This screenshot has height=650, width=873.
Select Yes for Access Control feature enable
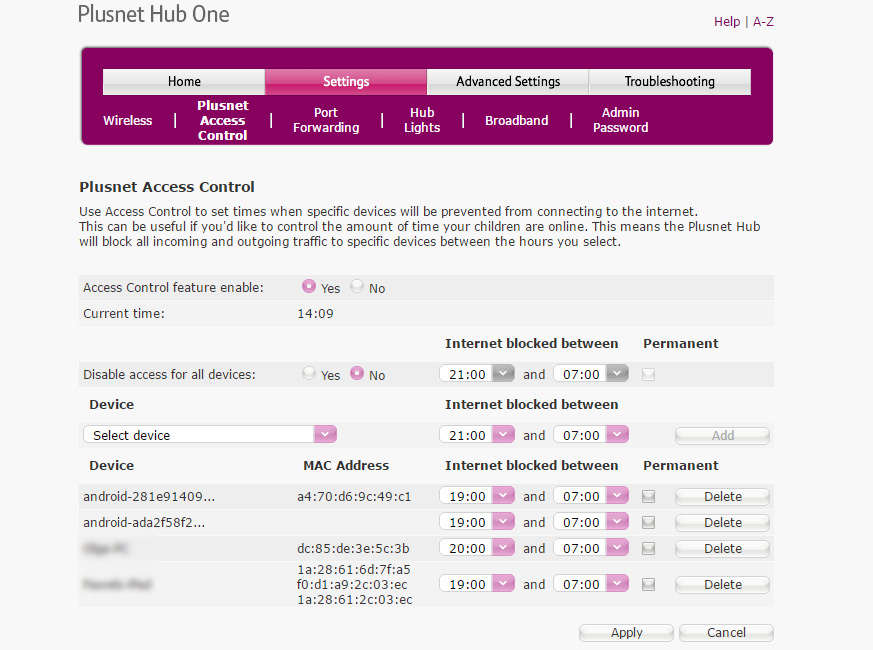[310, 287]
